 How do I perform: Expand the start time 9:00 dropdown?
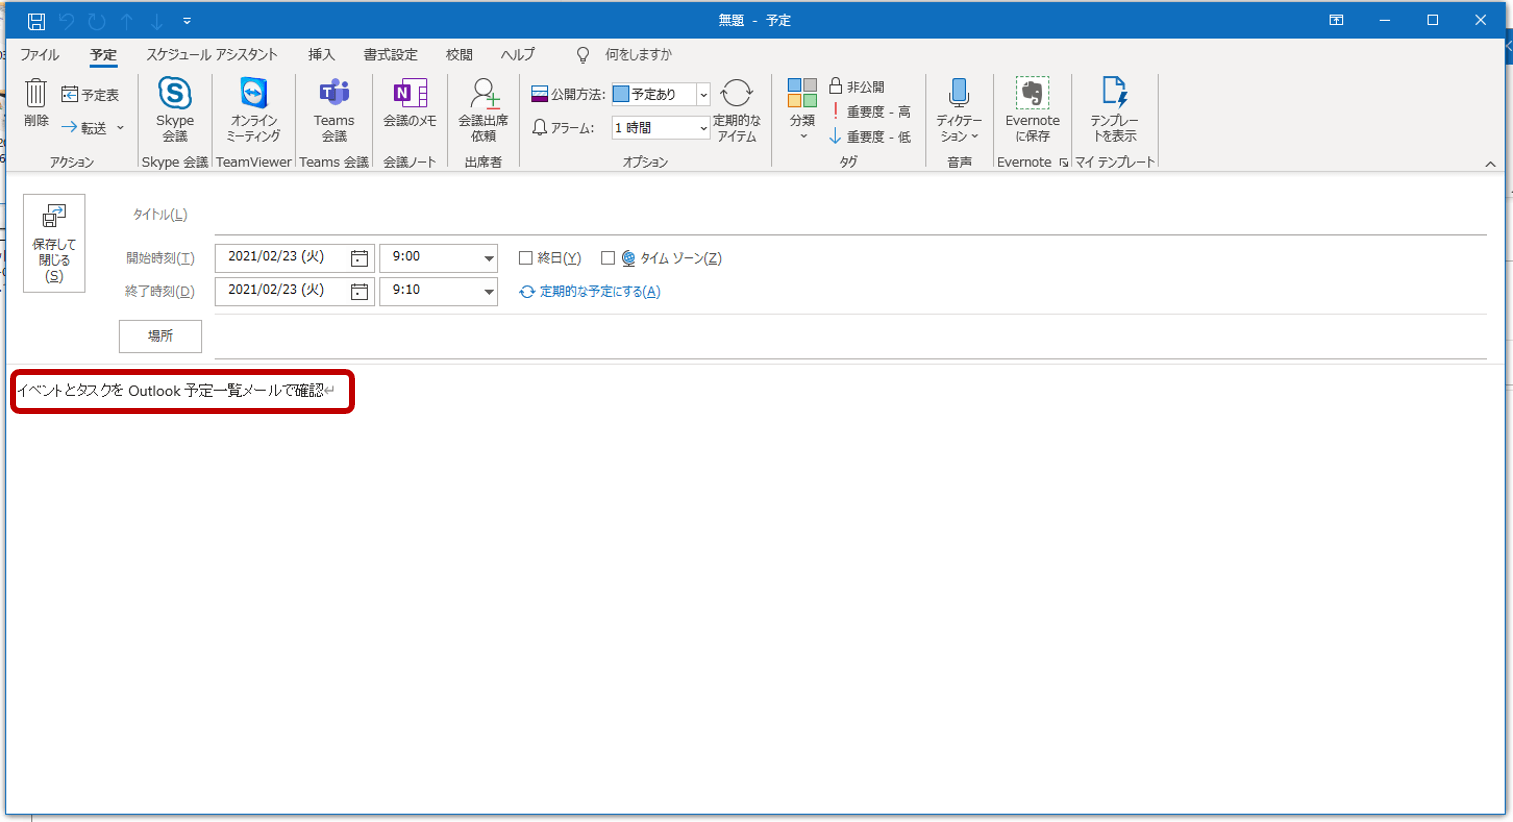488,258
